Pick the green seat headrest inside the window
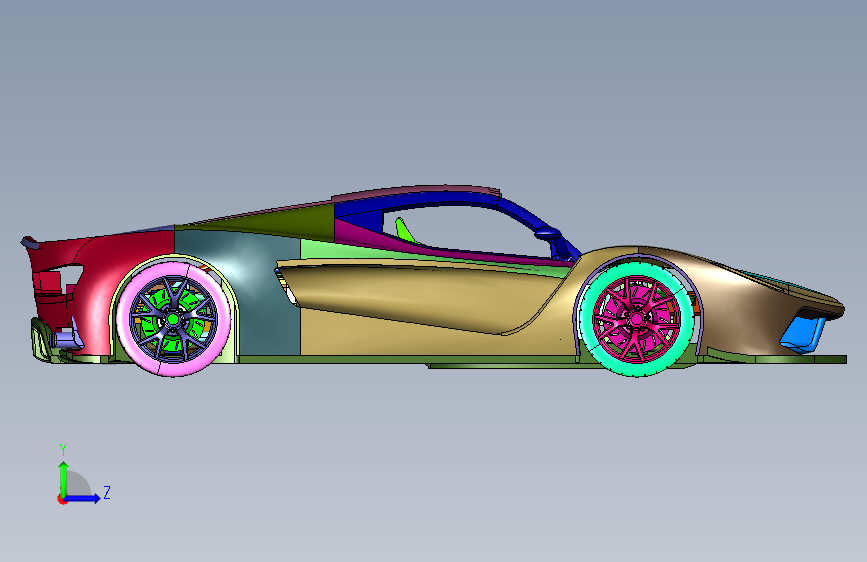This screenshot has height=562, width=867. [404, 230]
